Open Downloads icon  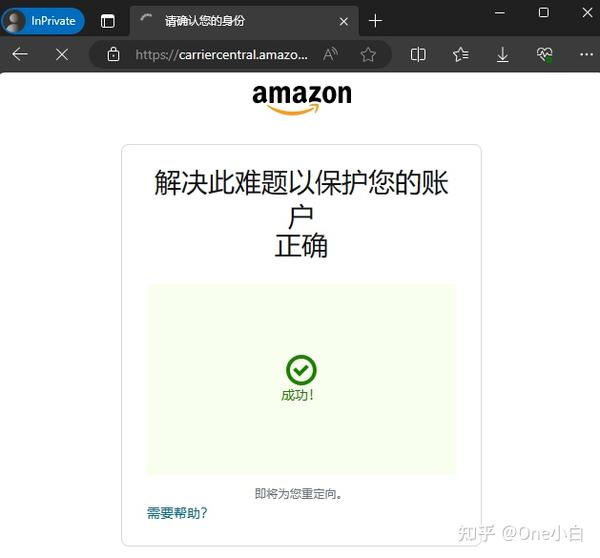click(x=502, y=55)
